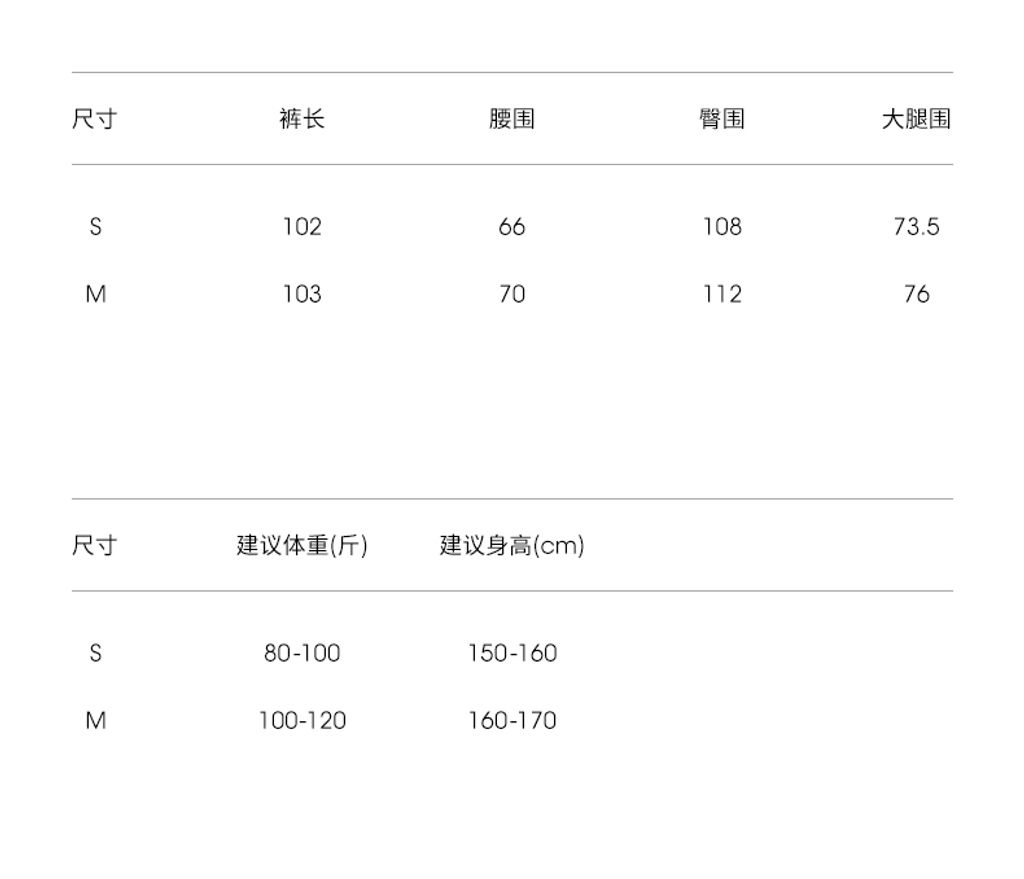
Task: Select height range 160-170
Action: 512,720
